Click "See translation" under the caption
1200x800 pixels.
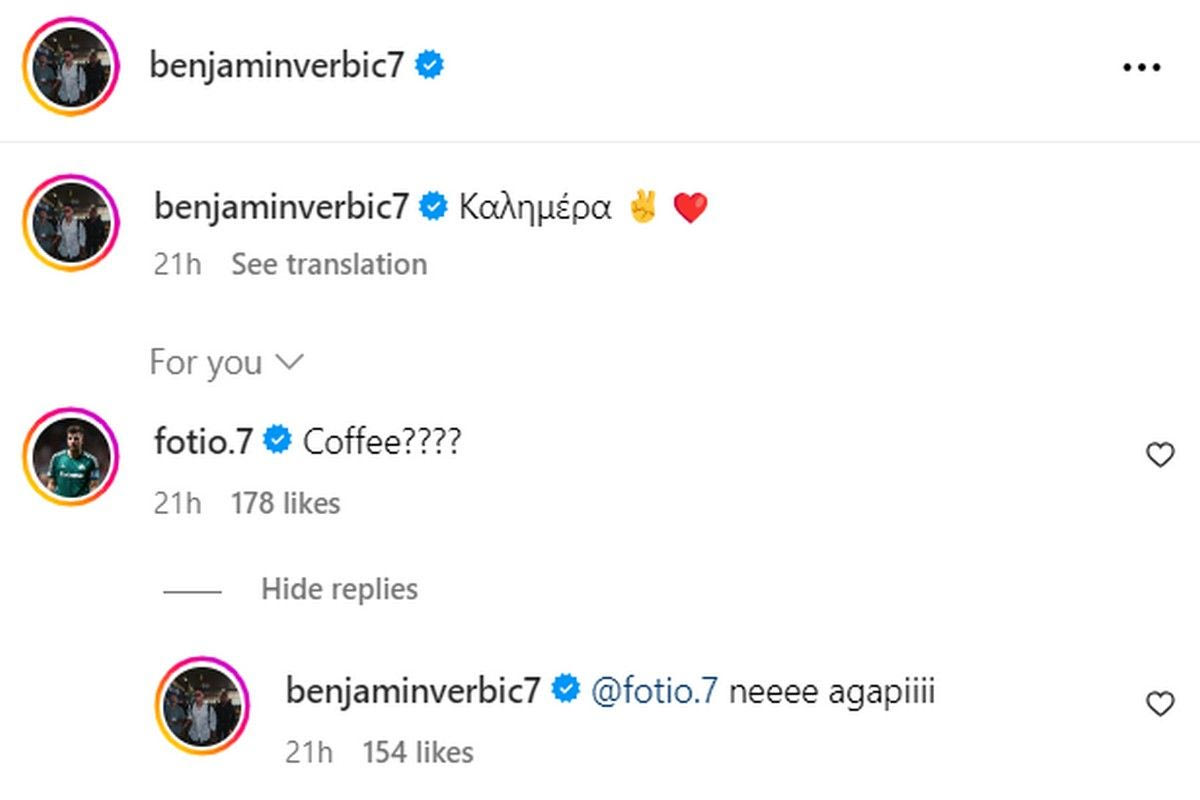(329, 264)
